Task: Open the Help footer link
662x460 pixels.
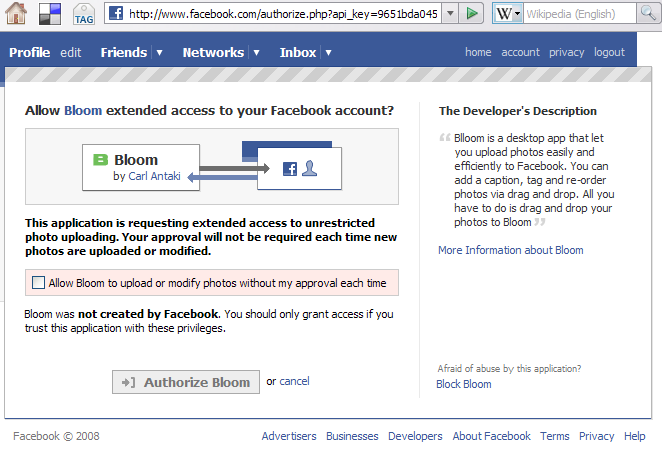Action: pyautogui.click(x=635, y=436)
